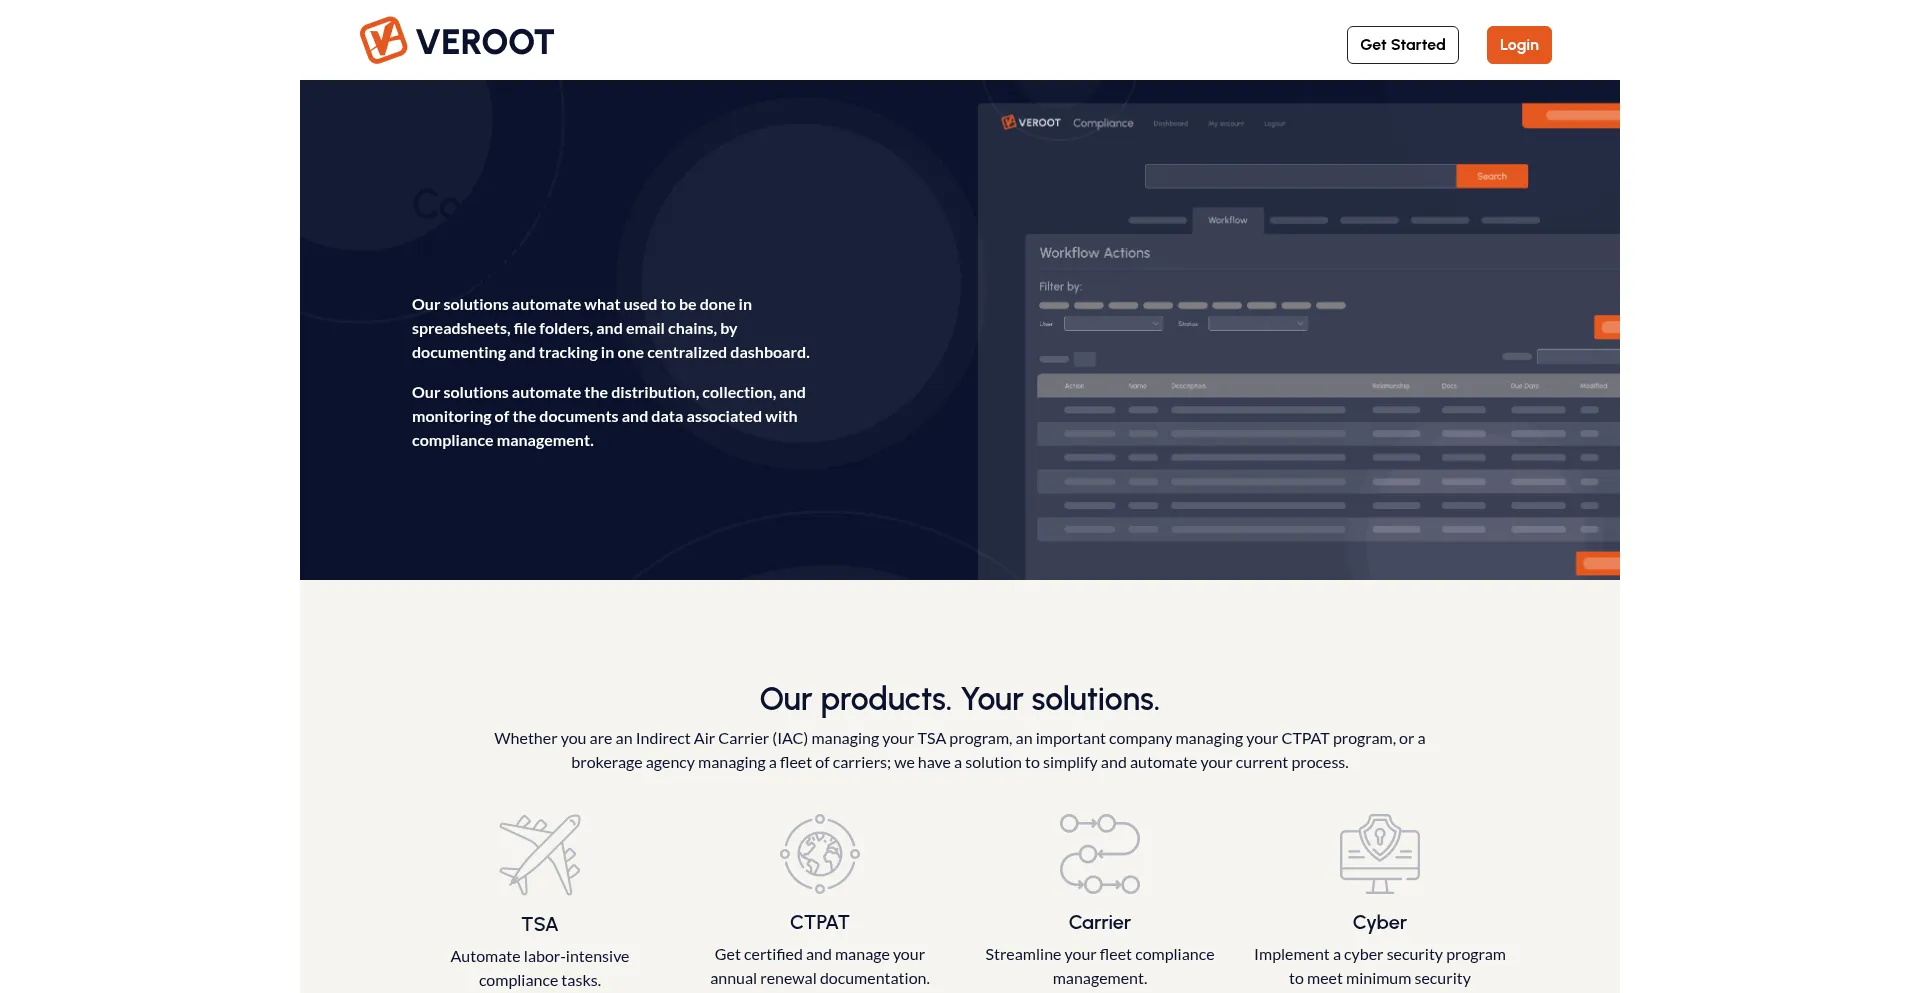Viewport: 1920px width, 993px height.
Task: Select the TSA airplane icon
Action: click(x=540, y=855)
